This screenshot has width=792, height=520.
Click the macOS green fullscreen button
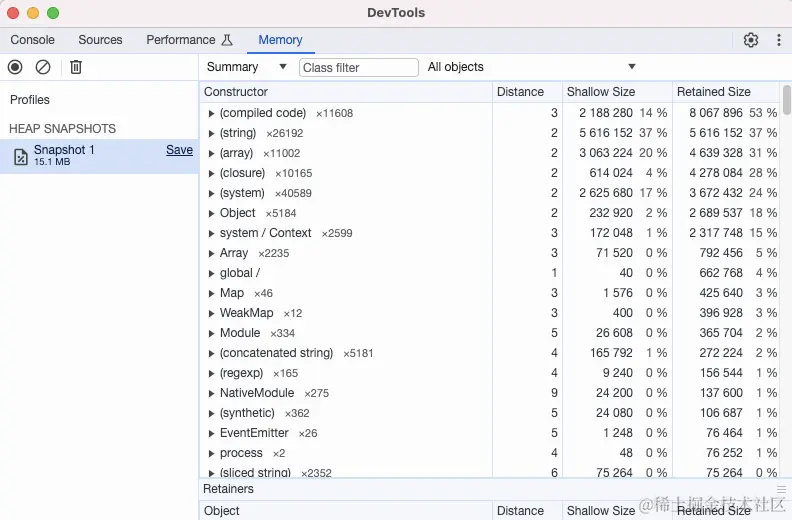click(53, 13)
